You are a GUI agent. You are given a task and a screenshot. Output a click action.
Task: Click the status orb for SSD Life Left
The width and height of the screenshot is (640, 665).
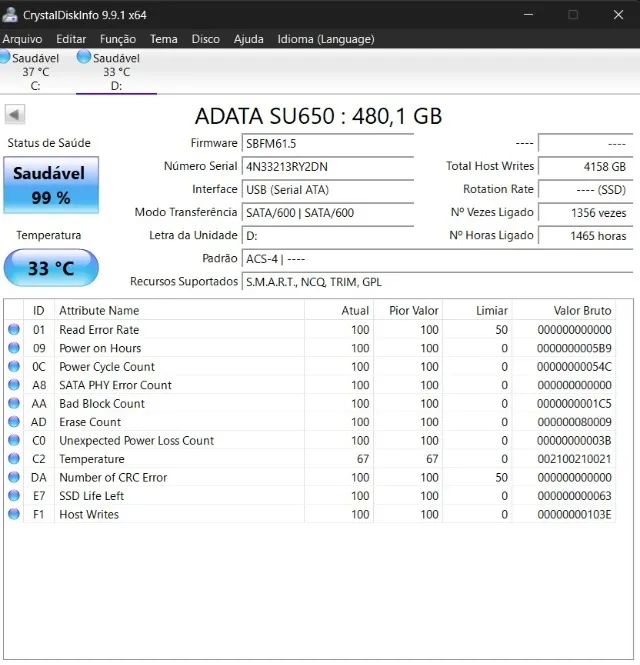point(14,495)
